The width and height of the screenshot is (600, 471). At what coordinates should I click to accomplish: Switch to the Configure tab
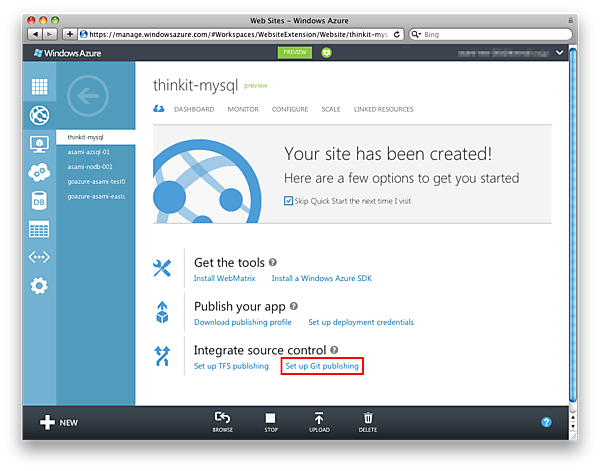click(290, 109)
